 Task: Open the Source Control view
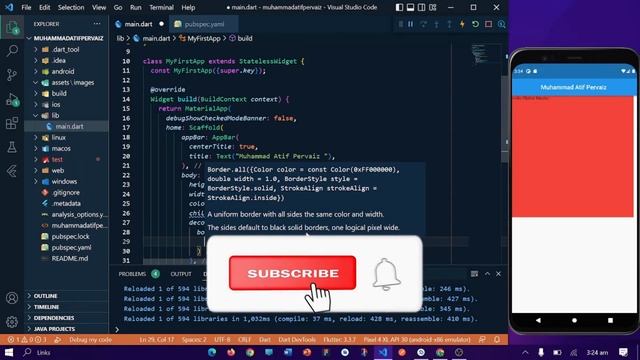pyautogui.click(x=12, y=75)
